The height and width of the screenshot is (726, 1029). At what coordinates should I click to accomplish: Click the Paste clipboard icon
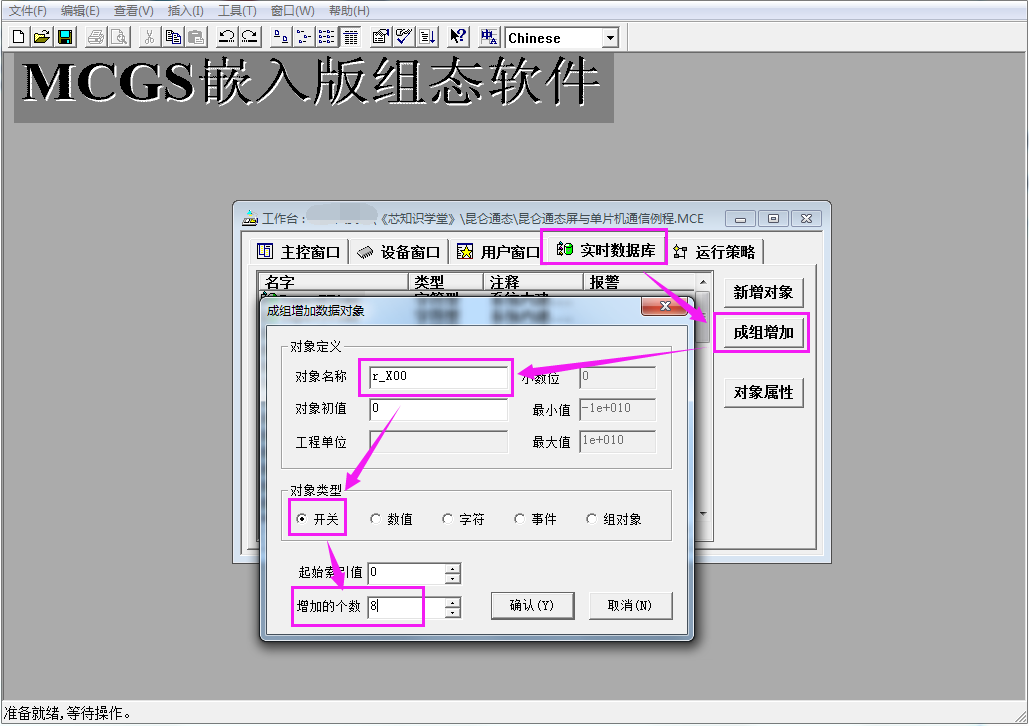tap(196, 37)
